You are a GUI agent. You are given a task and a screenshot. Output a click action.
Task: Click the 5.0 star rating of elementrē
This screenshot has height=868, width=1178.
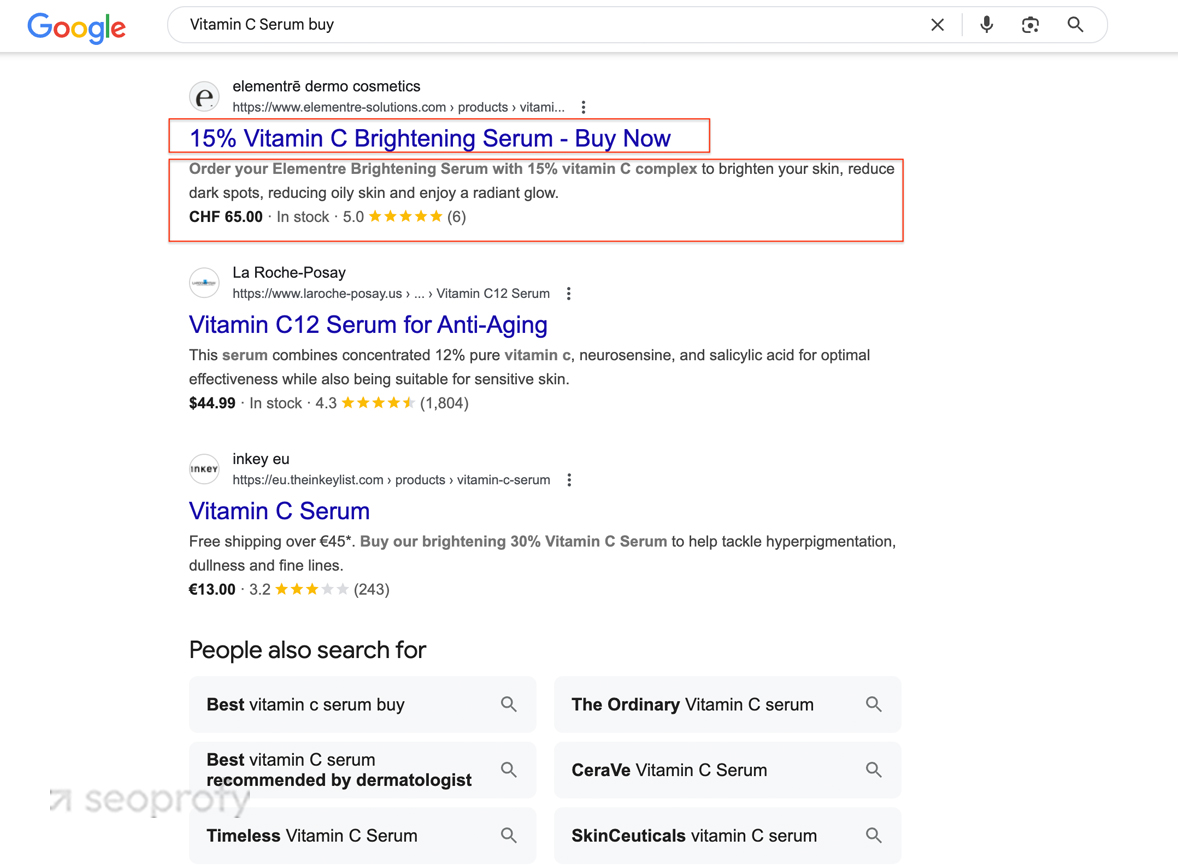pos(404,217)
